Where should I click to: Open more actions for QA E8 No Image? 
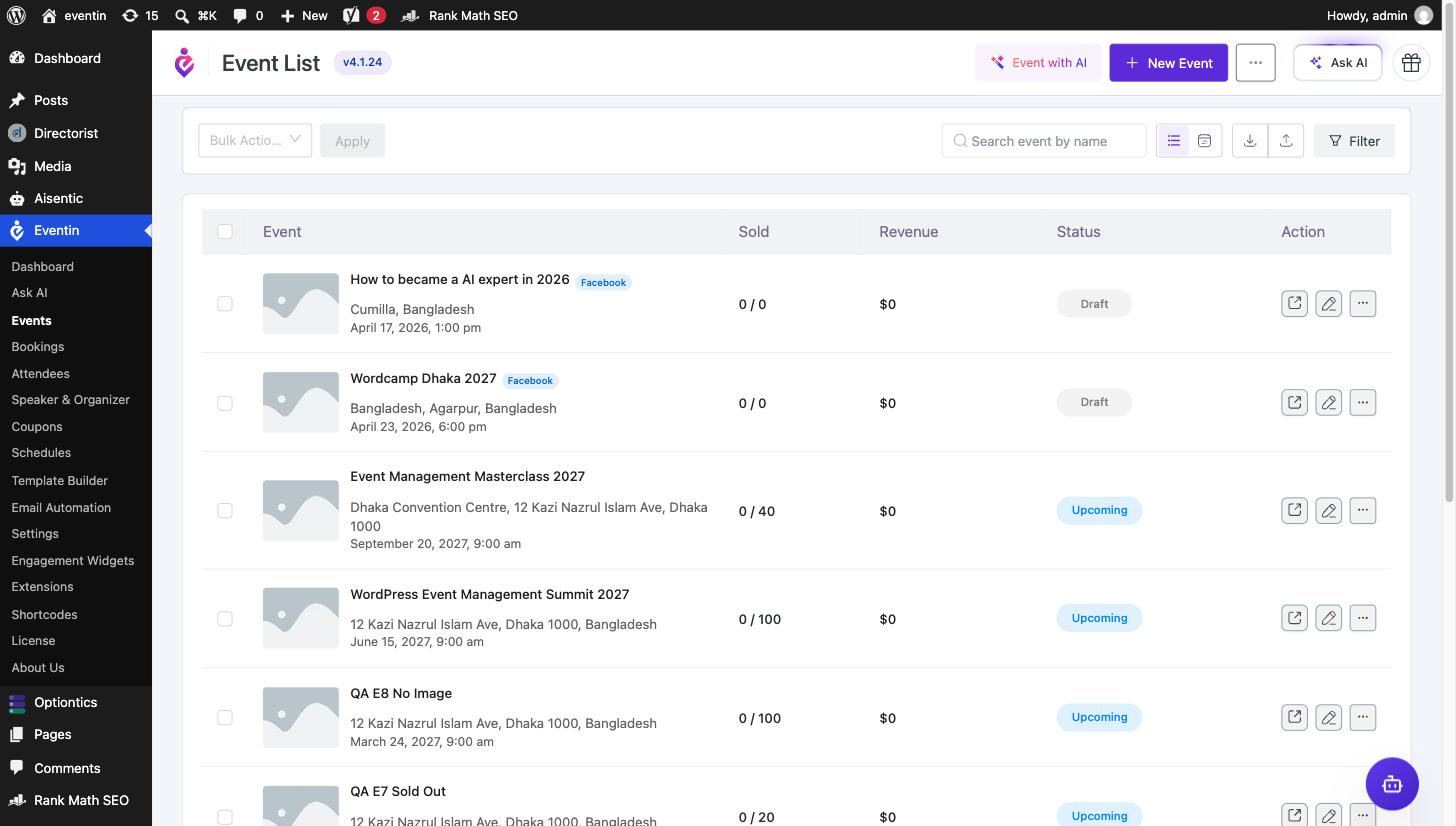coord(1363,717)
